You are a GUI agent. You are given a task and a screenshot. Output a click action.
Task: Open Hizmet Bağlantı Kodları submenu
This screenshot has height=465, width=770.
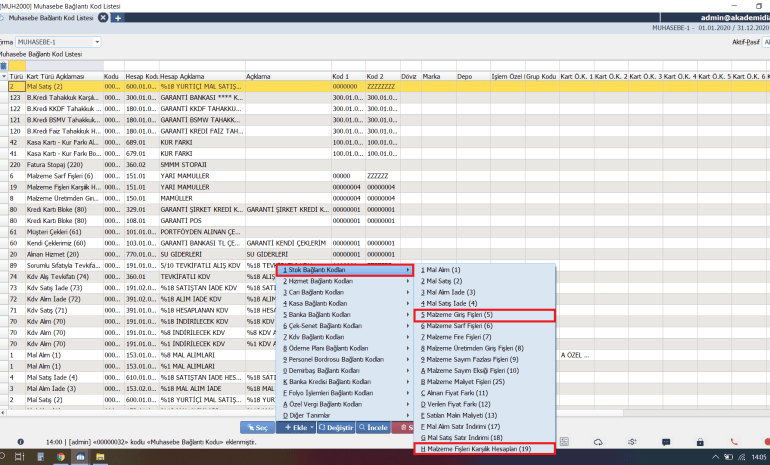345,281
